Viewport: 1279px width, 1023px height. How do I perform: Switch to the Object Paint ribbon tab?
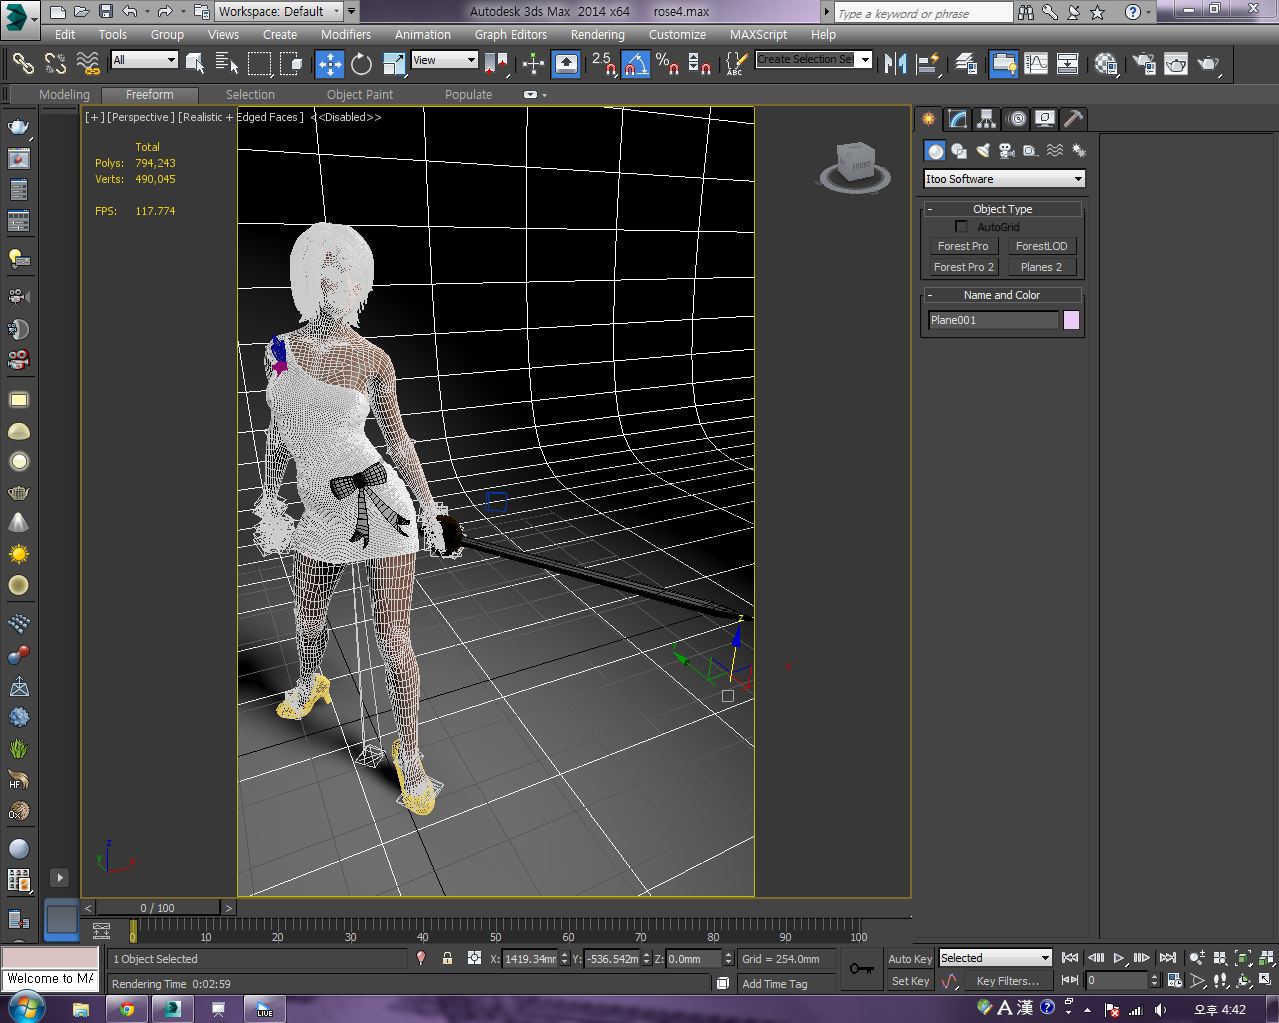(360, 95)
